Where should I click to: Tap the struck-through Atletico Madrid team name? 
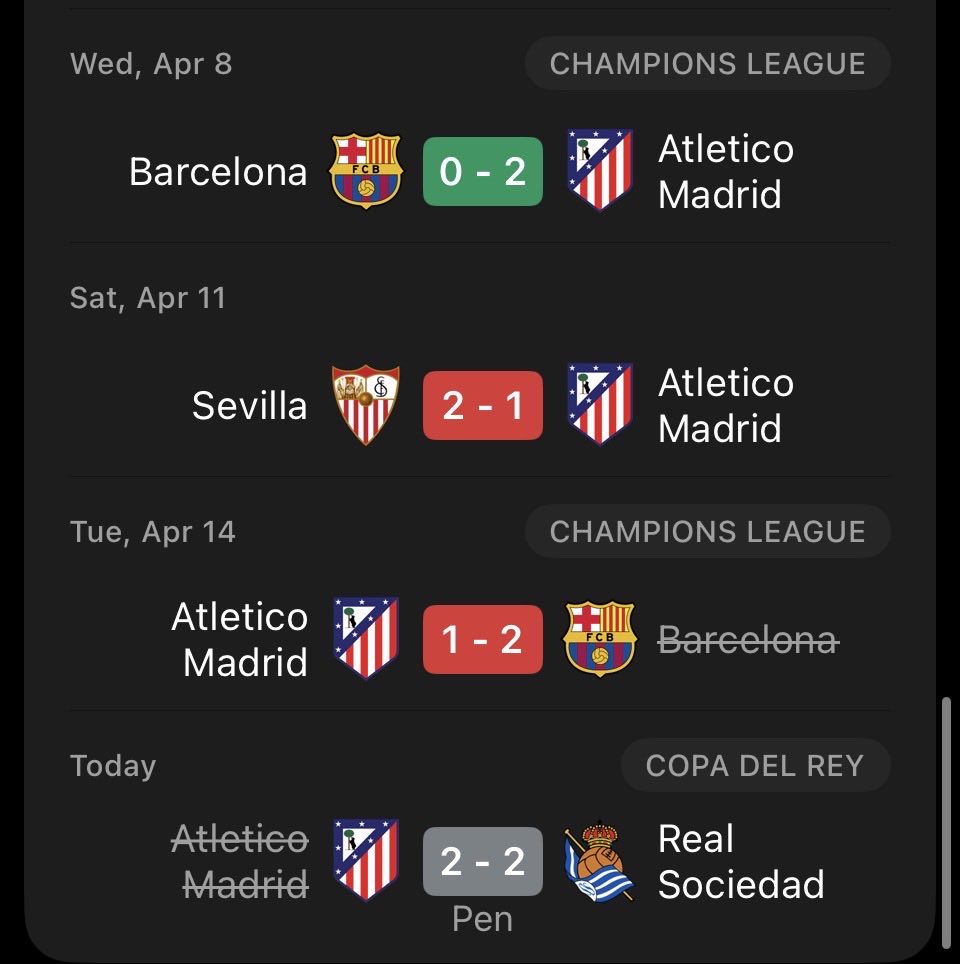tap(240, 861)
